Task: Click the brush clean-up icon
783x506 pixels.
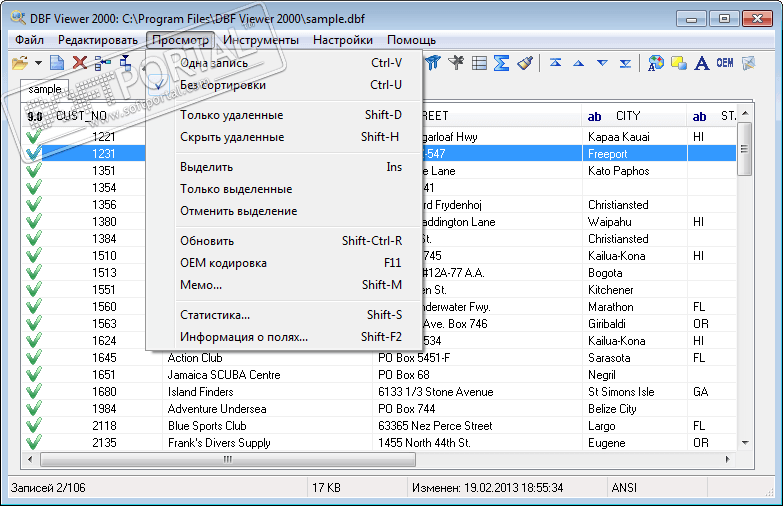Action: [525, 63]
